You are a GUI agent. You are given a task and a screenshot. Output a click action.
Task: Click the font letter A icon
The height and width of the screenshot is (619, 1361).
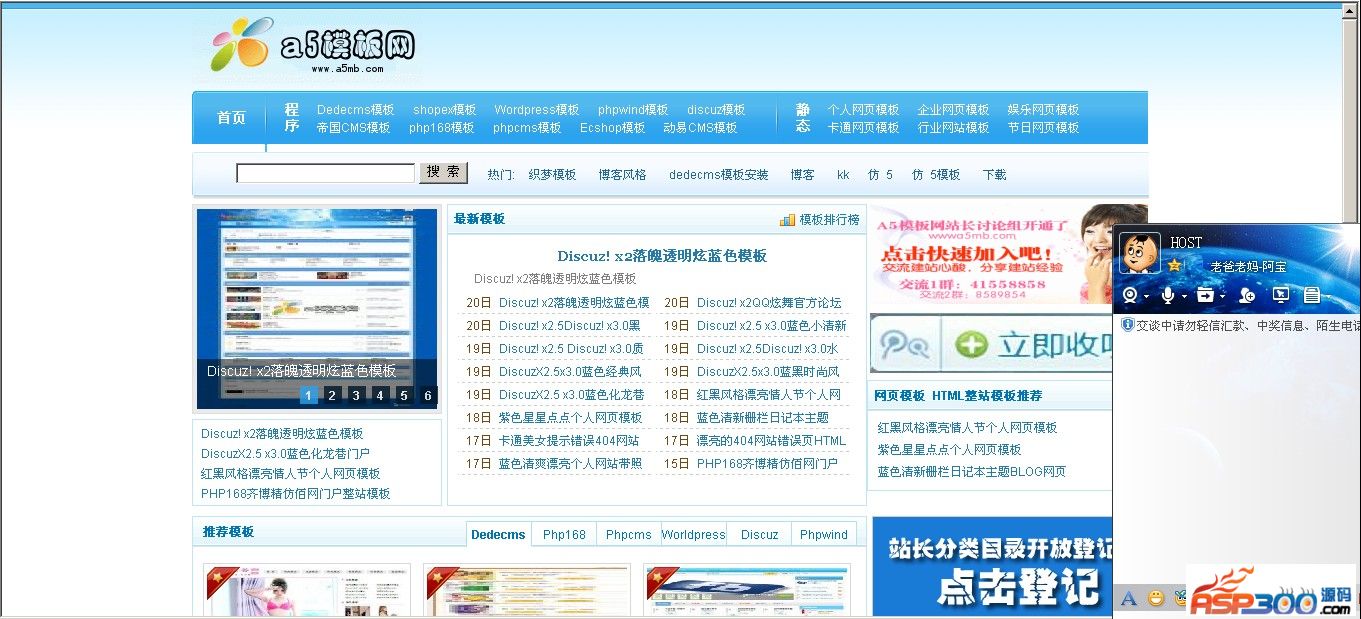coord(1128,599)
